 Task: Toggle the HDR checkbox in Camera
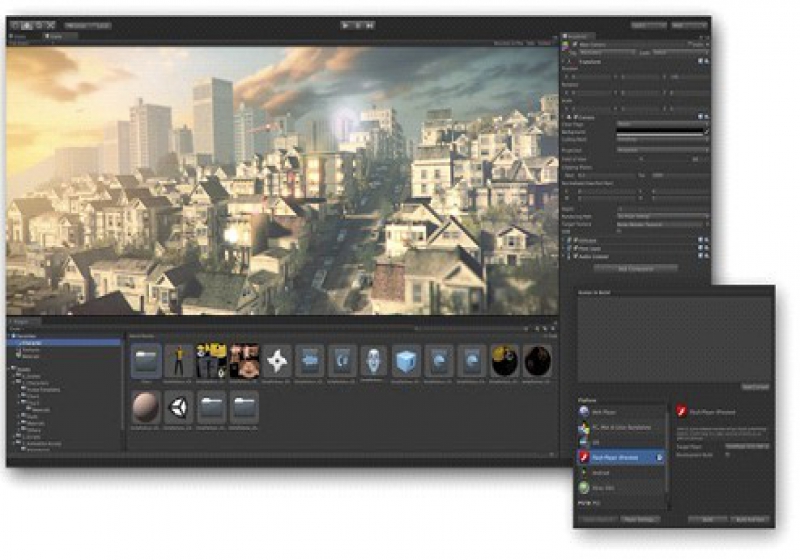pyautogui.click(x=619, y=232)
